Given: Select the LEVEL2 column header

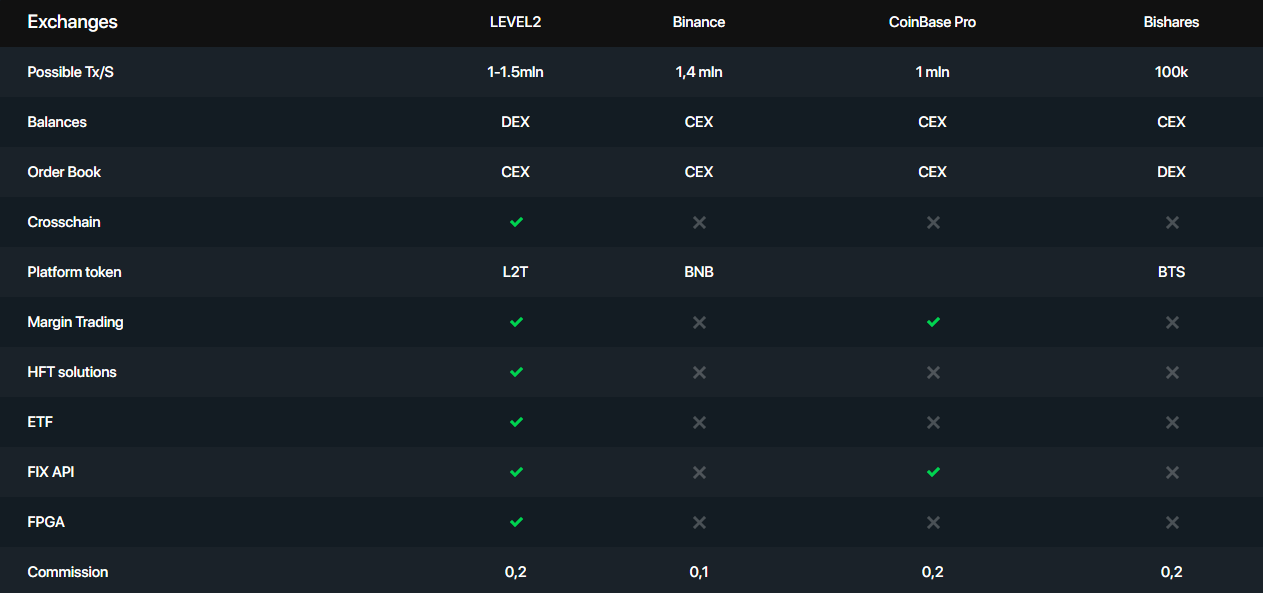Looking at the screenshot, I should coord(516,22).
